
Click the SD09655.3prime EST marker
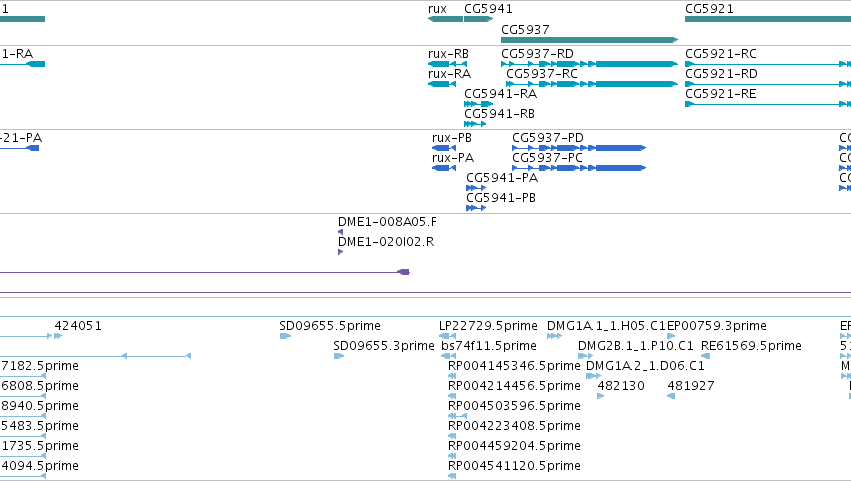(339, 357)
